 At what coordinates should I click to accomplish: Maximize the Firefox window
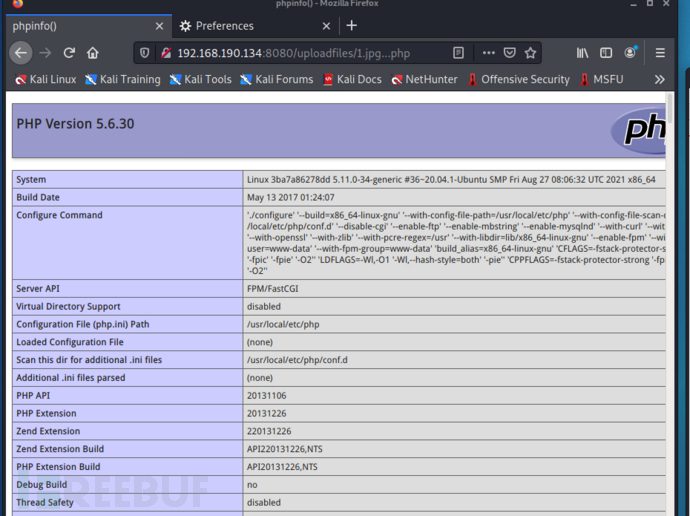650,4
